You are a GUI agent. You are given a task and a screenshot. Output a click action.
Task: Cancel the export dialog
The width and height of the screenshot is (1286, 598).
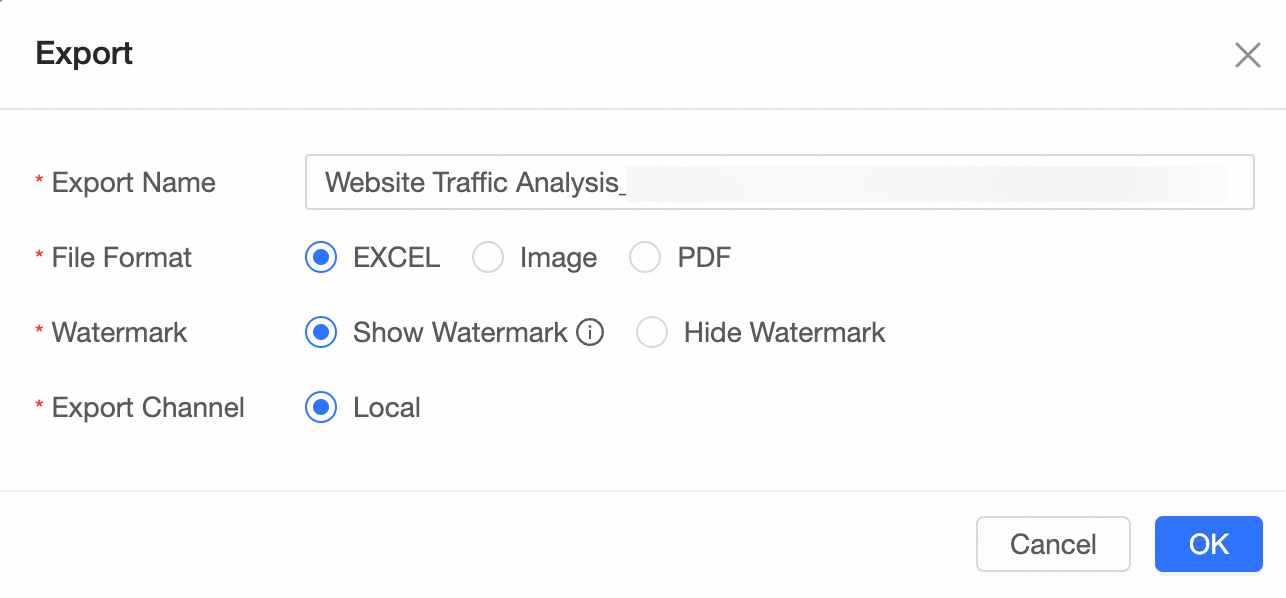pos(1053,544)
